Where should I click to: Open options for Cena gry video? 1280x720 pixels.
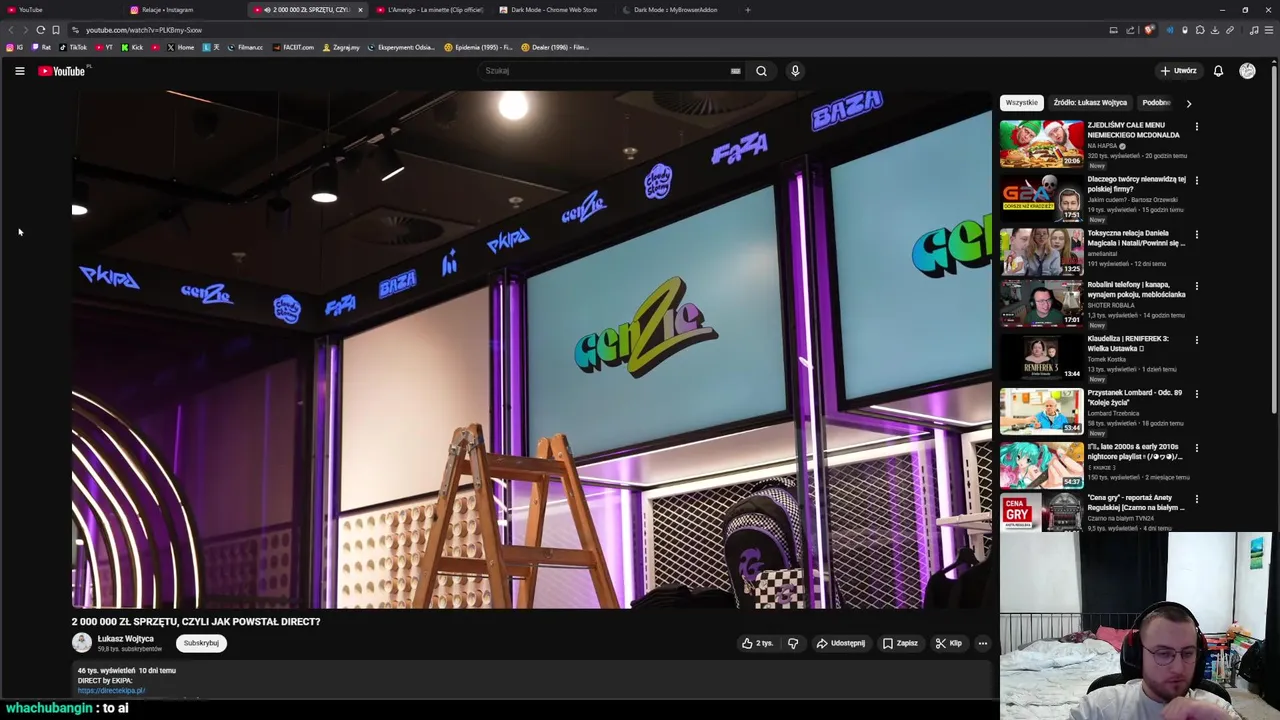click(x=1196, y=499)
